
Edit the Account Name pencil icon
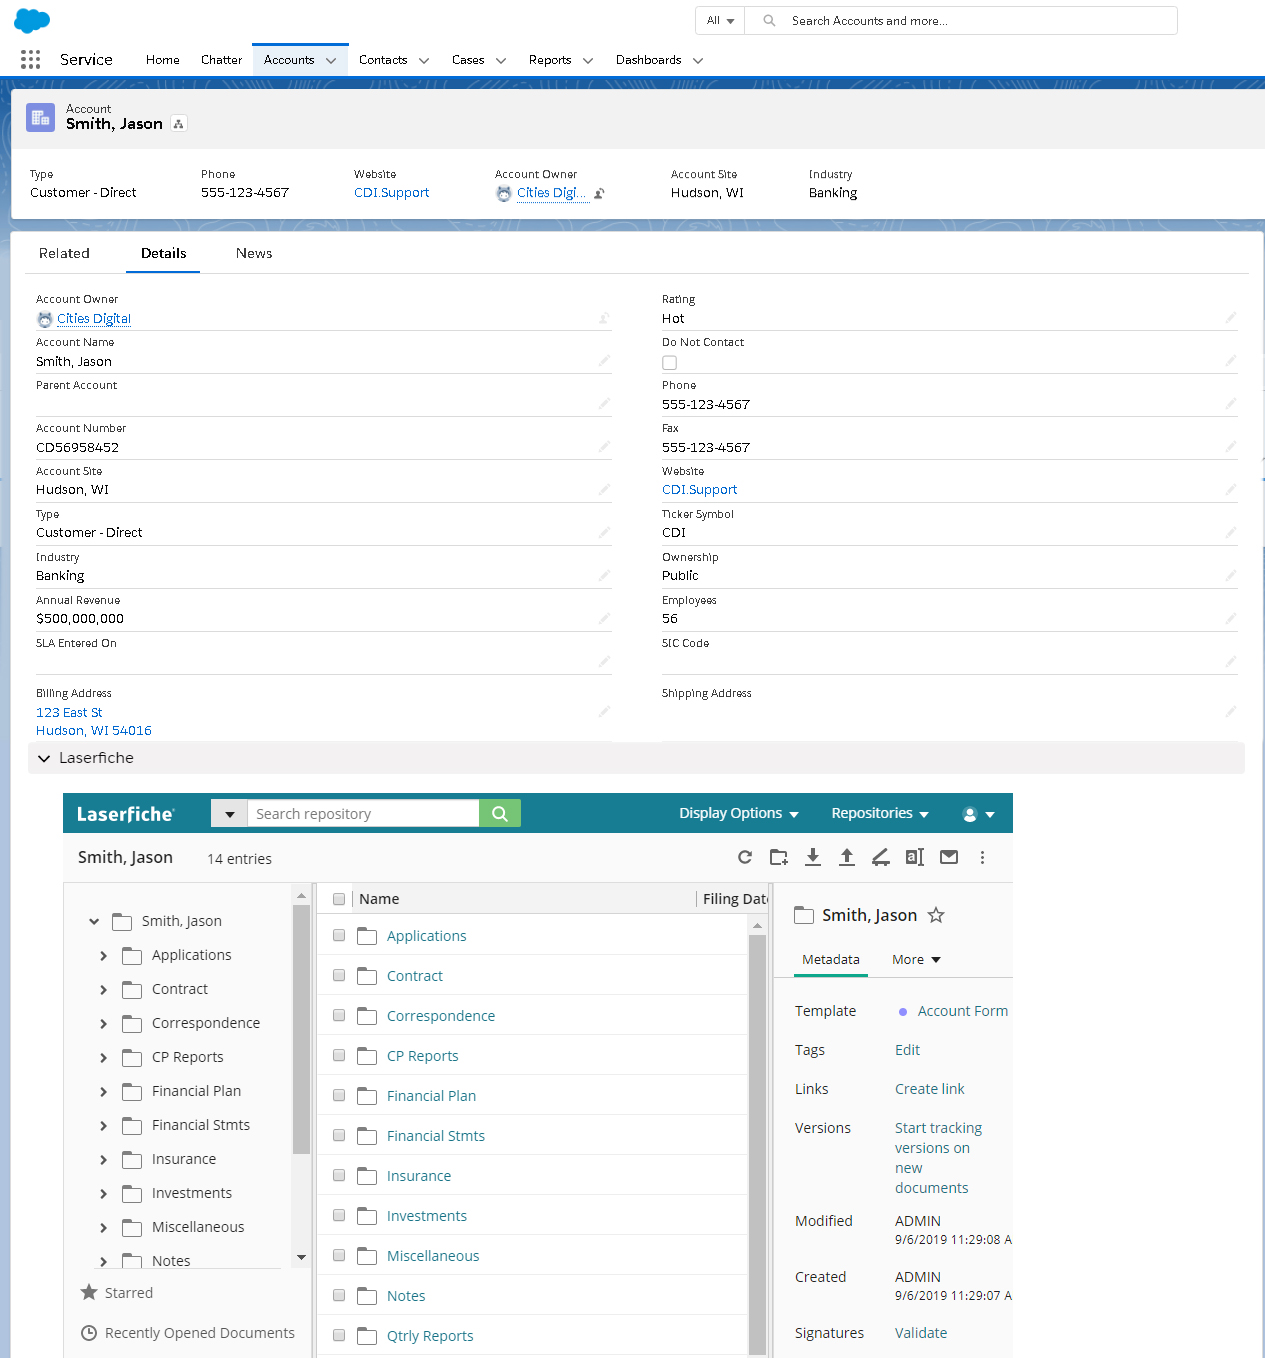(x=605, y=361)
